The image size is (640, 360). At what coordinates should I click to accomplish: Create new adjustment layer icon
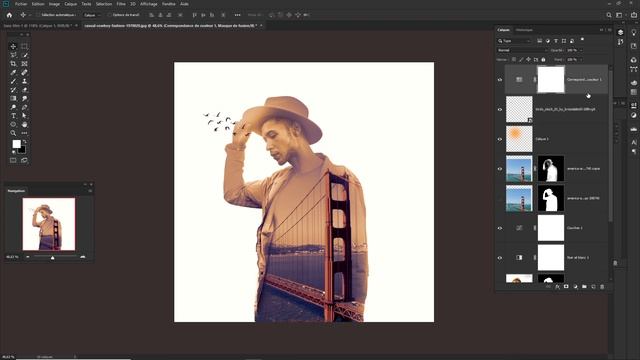click(x=575, y=287)
